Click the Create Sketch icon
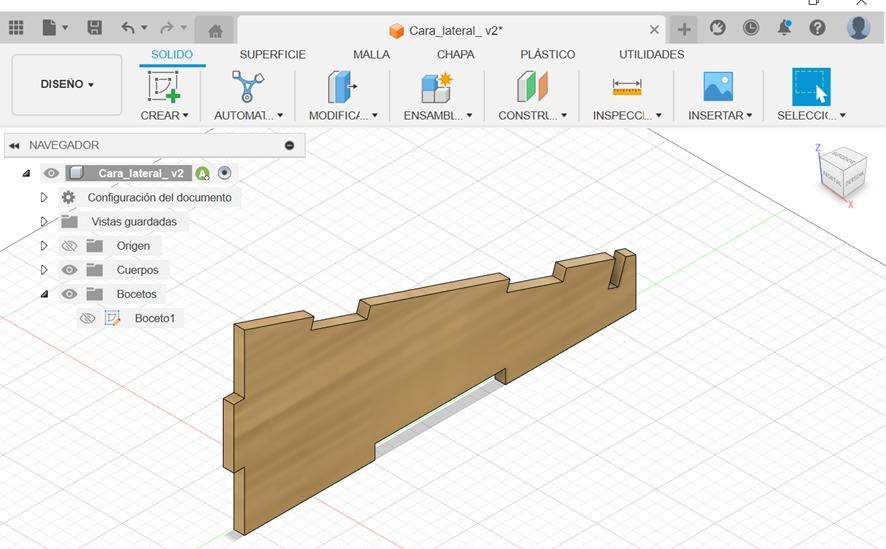Viewport: 886px width, 549px height. 164,86
